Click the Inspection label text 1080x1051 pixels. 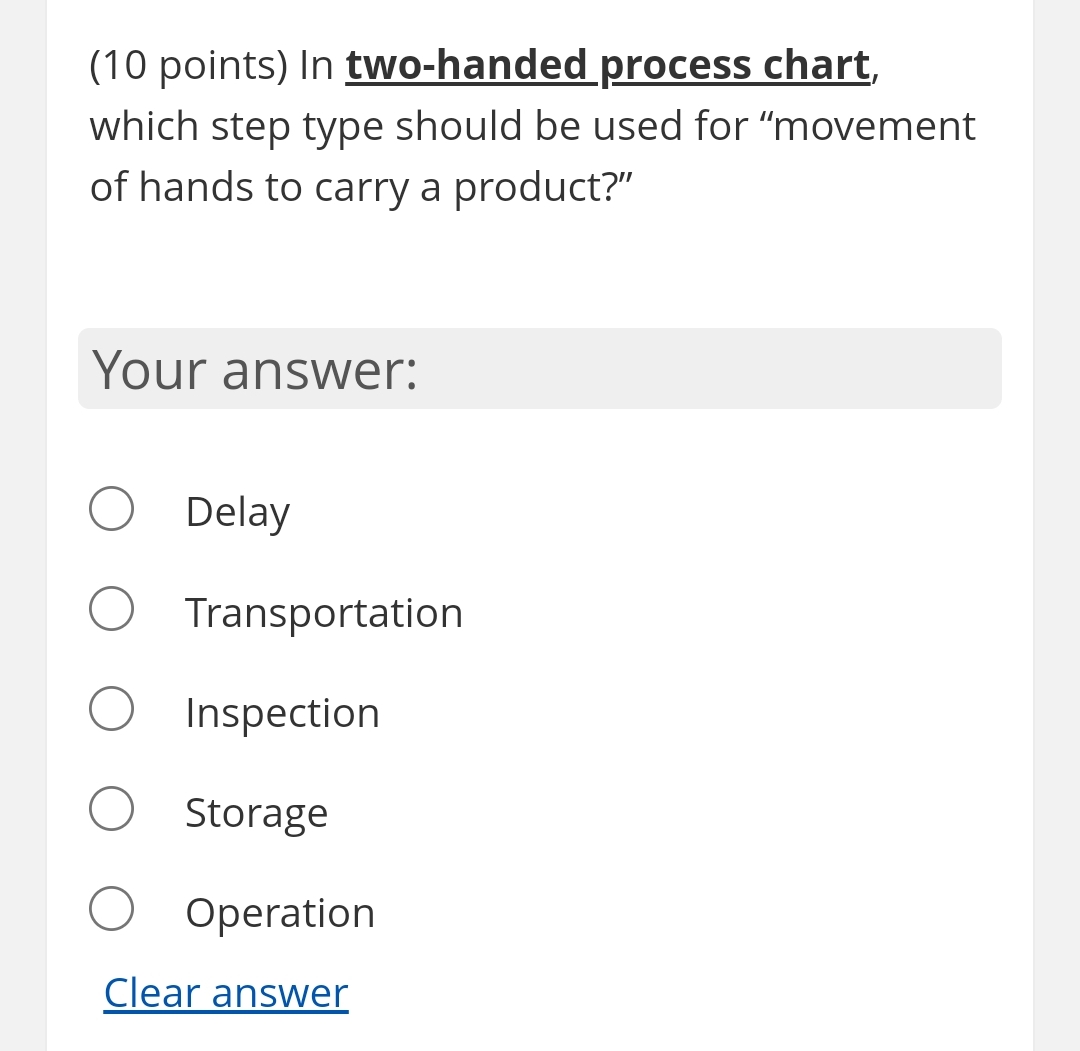point(282,712)
